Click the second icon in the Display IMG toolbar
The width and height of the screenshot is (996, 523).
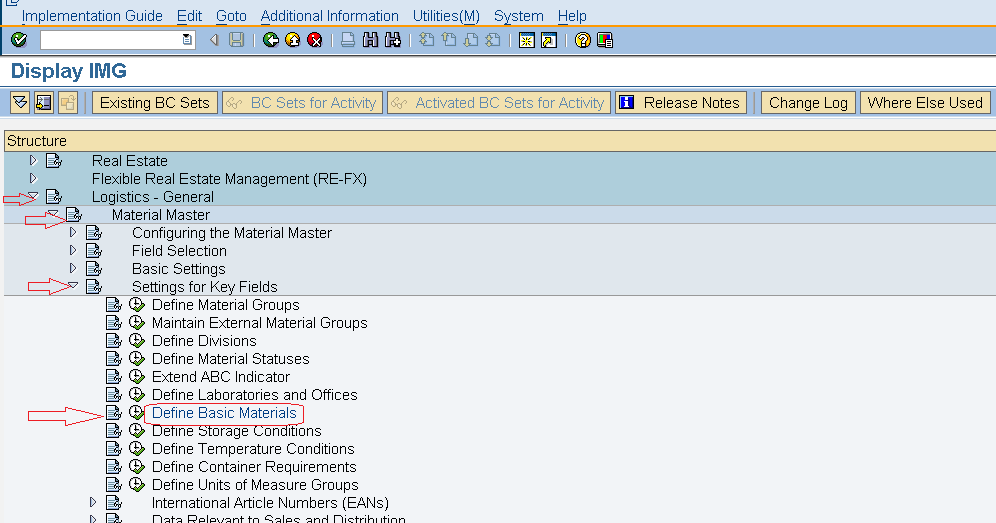pos(44,102)
